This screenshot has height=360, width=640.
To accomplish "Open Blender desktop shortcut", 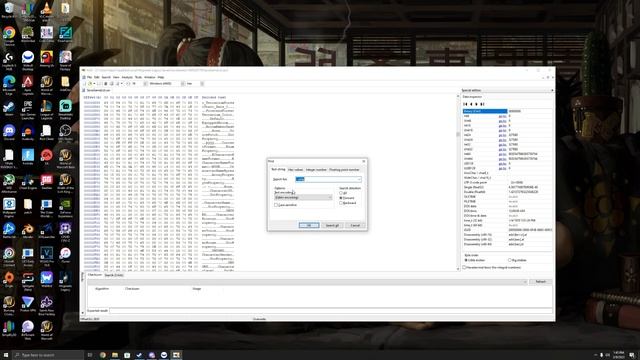I will [x=28, y=231].
